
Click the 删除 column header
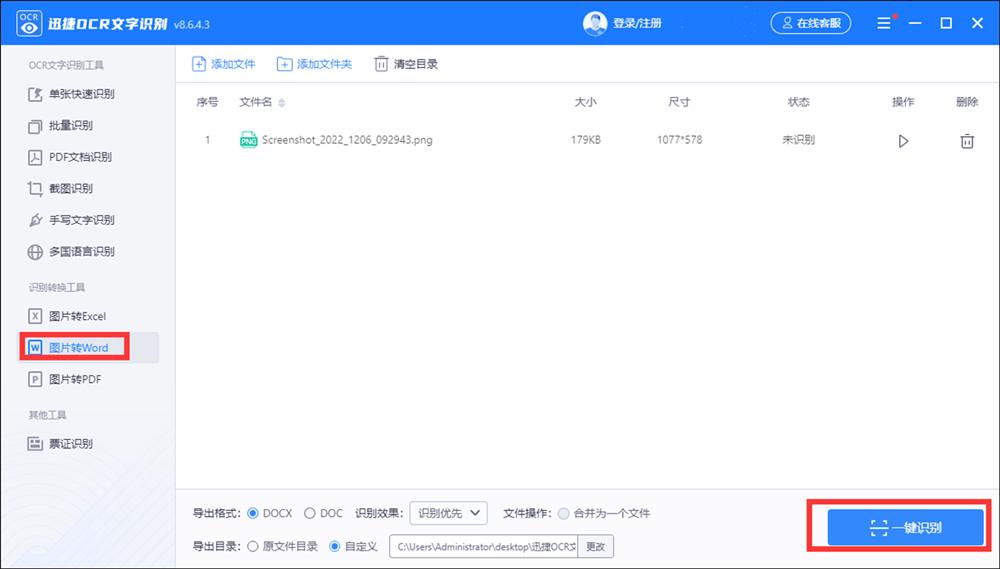pos(967,102)
